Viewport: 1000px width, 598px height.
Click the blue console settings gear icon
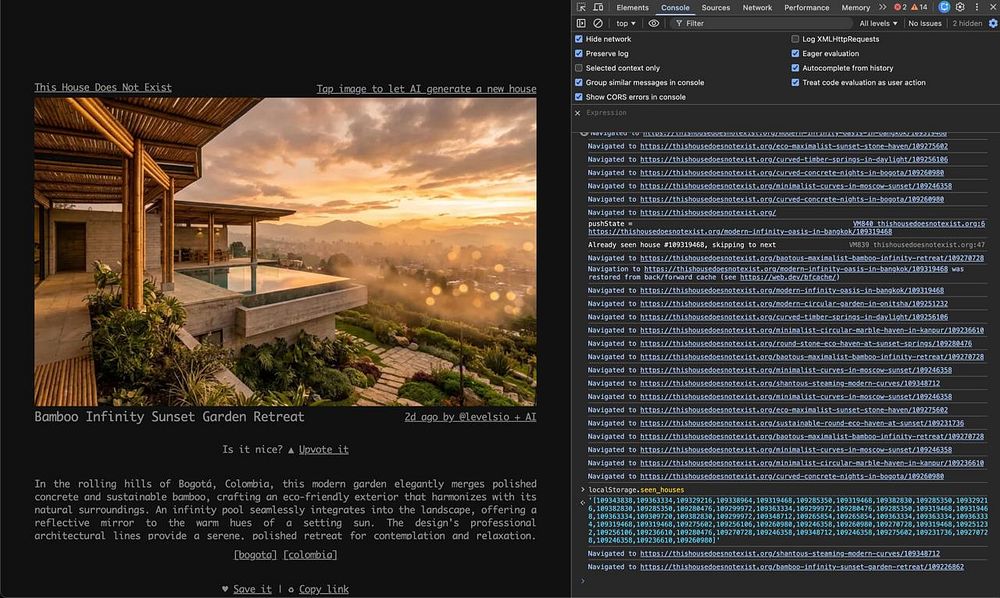click(993, 23)
